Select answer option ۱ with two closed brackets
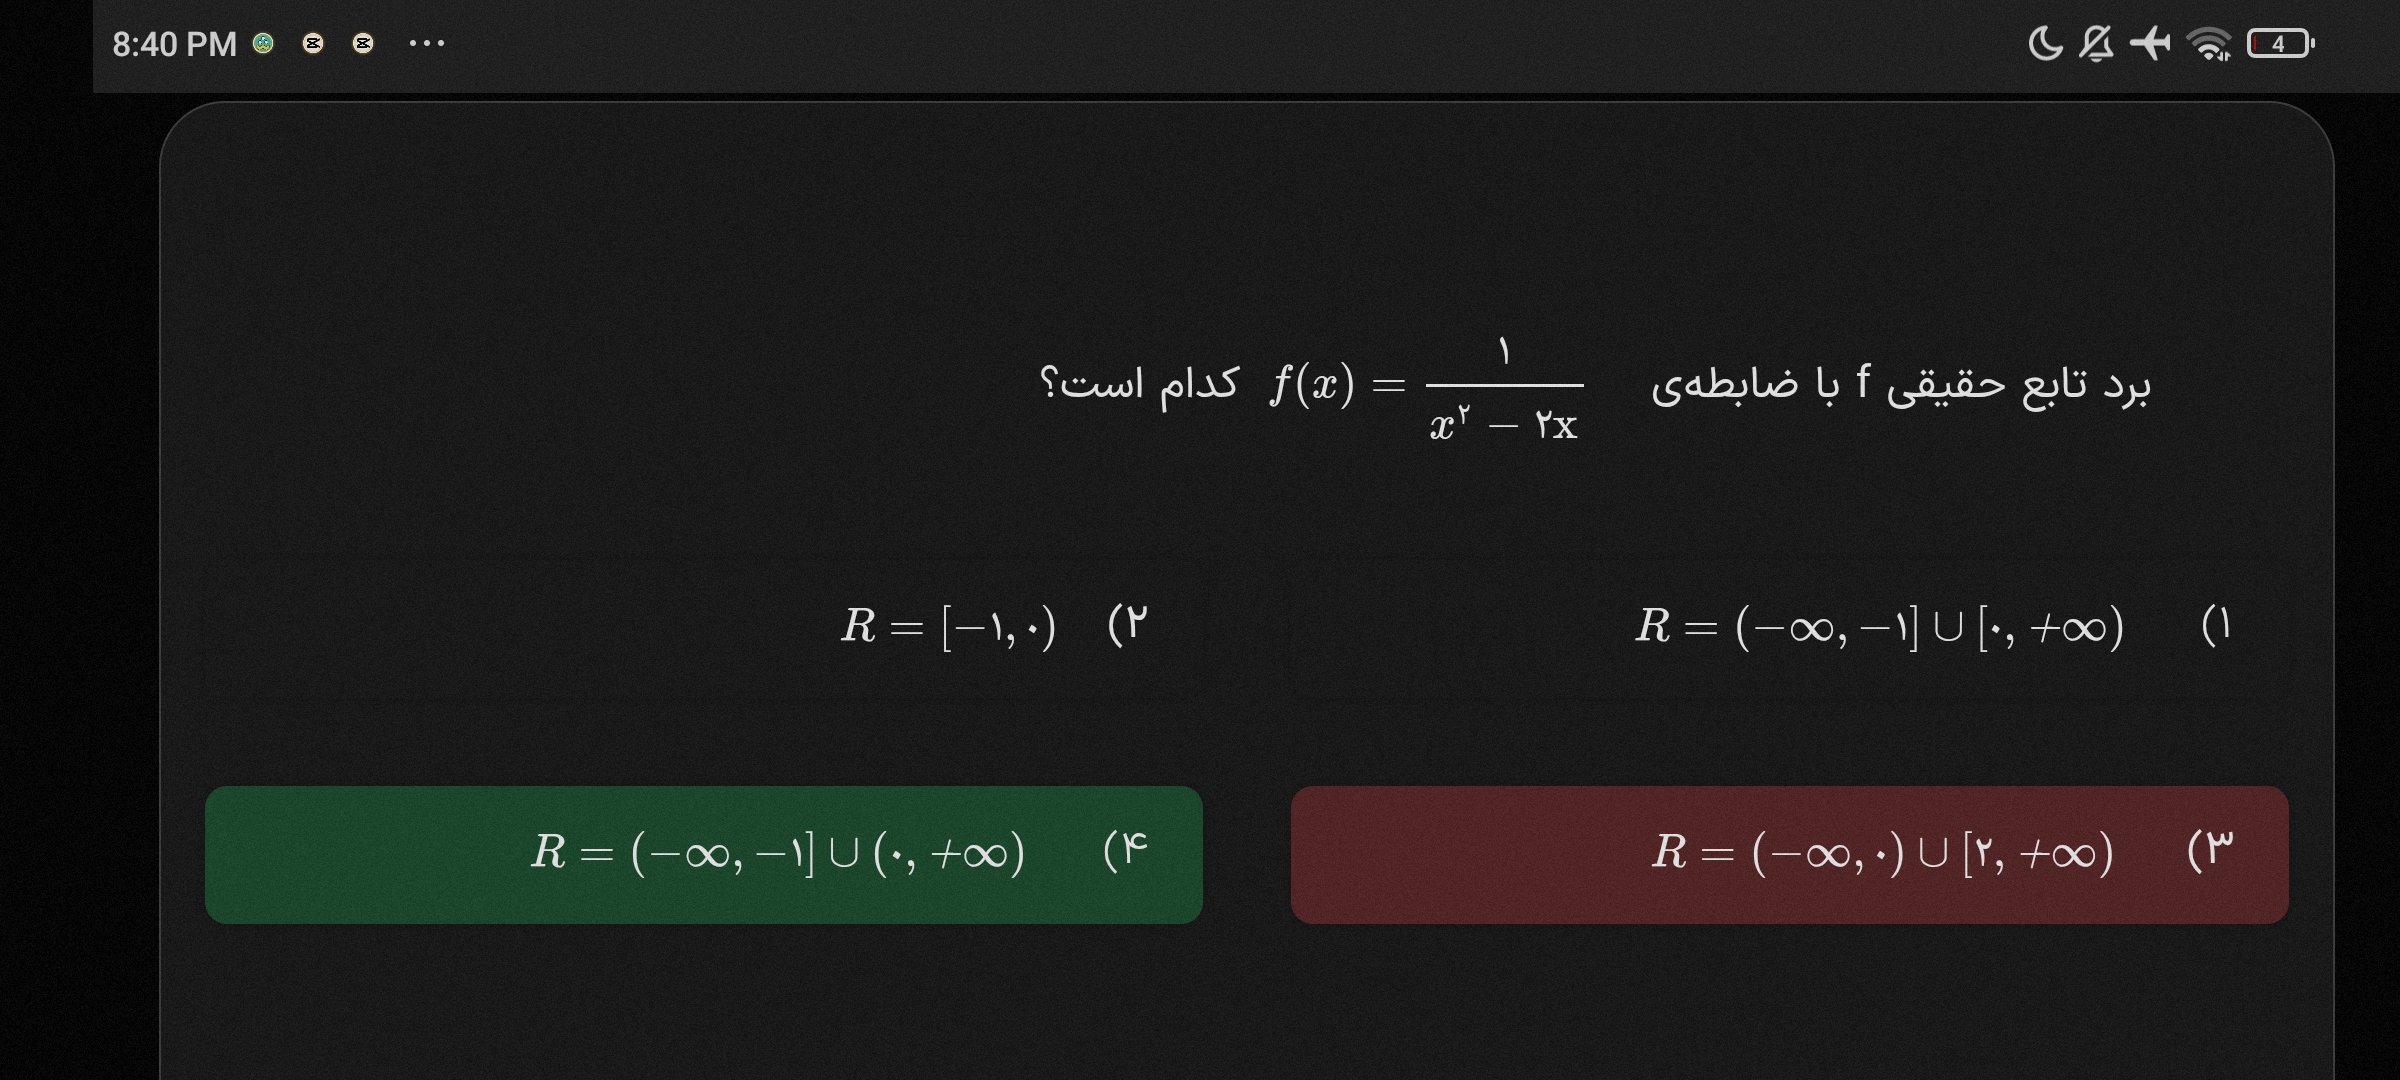Screen dimensions: 2400x1080 (1879, 627)
